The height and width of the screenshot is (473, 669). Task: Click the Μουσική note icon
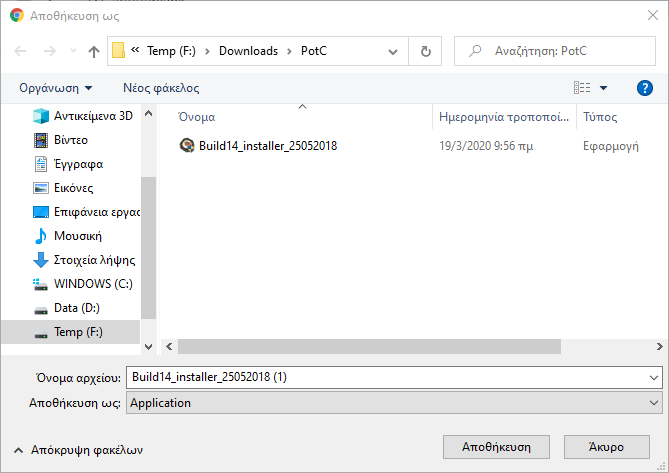[x=41, y=236]
